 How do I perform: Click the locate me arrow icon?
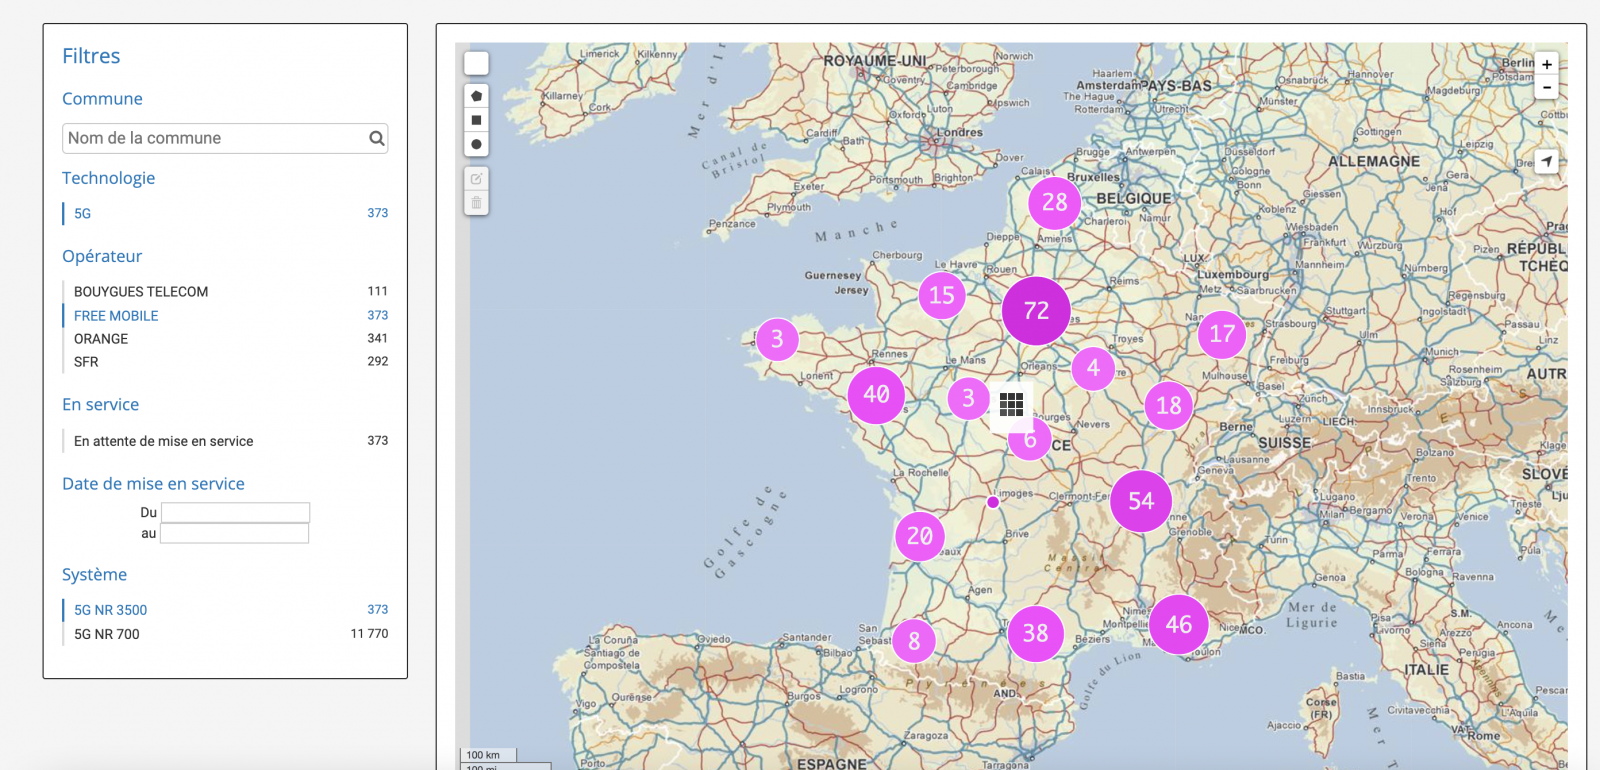coord(1546,161)
